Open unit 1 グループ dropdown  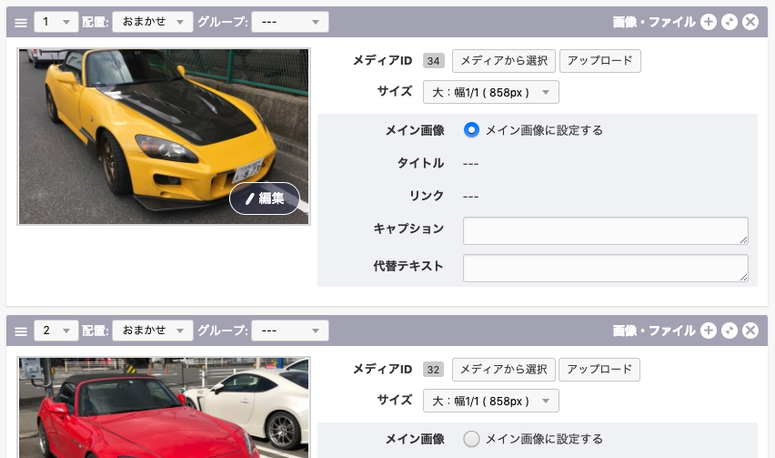289,22
